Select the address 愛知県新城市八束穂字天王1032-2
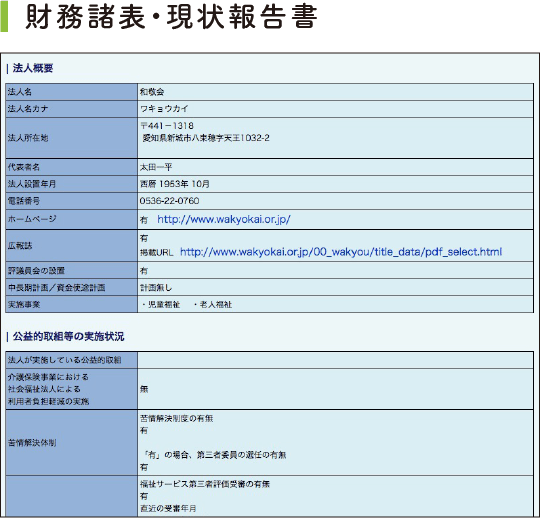 pos(206,138)
